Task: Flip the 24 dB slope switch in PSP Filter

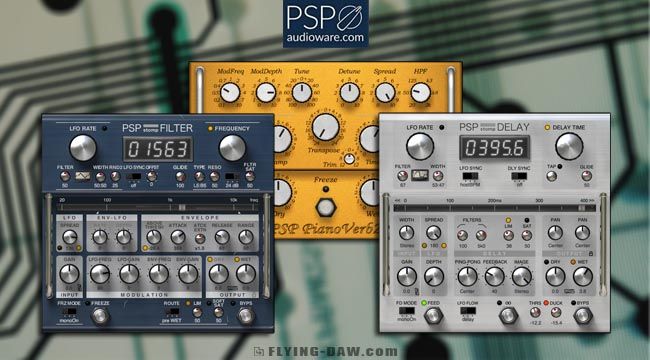Action: tap(232, 176)
